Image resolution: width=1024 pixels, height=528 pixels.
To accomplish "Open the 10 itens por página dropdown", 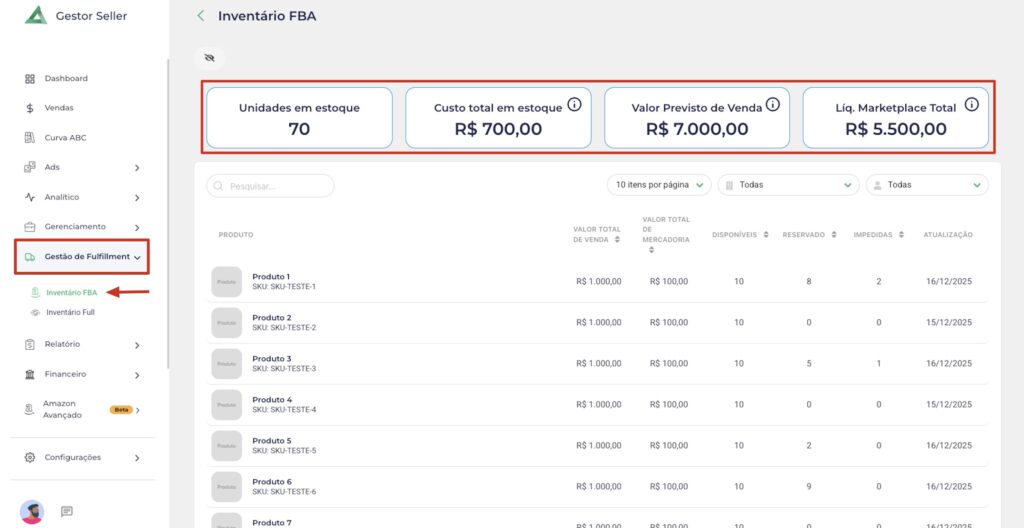I will click(x=659, y=185).
